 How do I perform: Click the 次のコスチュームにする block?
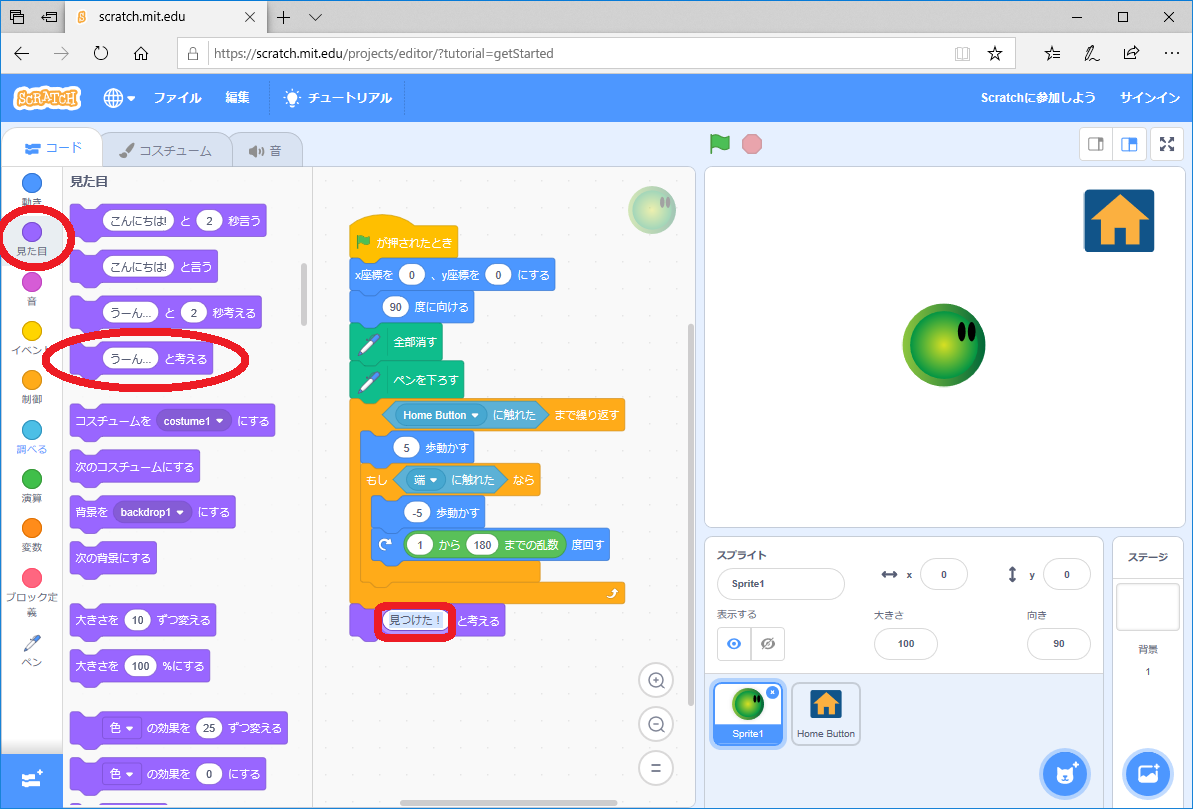(135, 467)
